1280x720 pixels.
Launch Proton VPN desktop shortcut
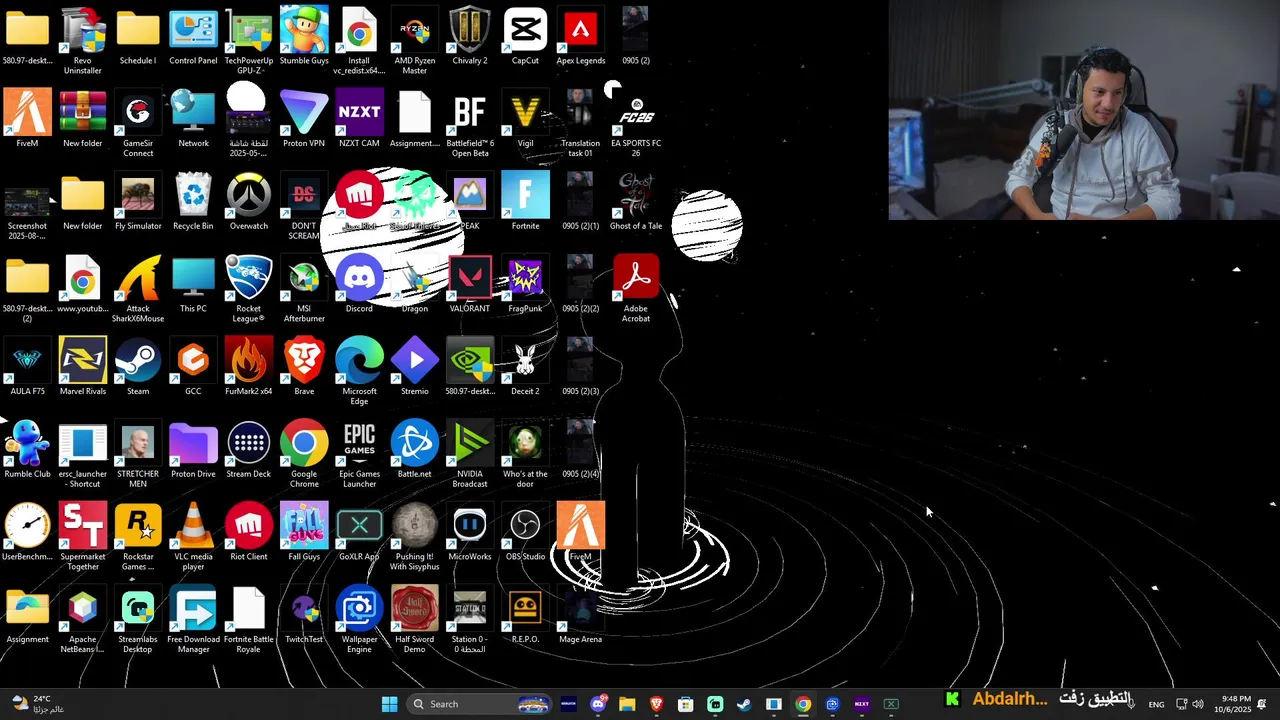click(304, 118)
